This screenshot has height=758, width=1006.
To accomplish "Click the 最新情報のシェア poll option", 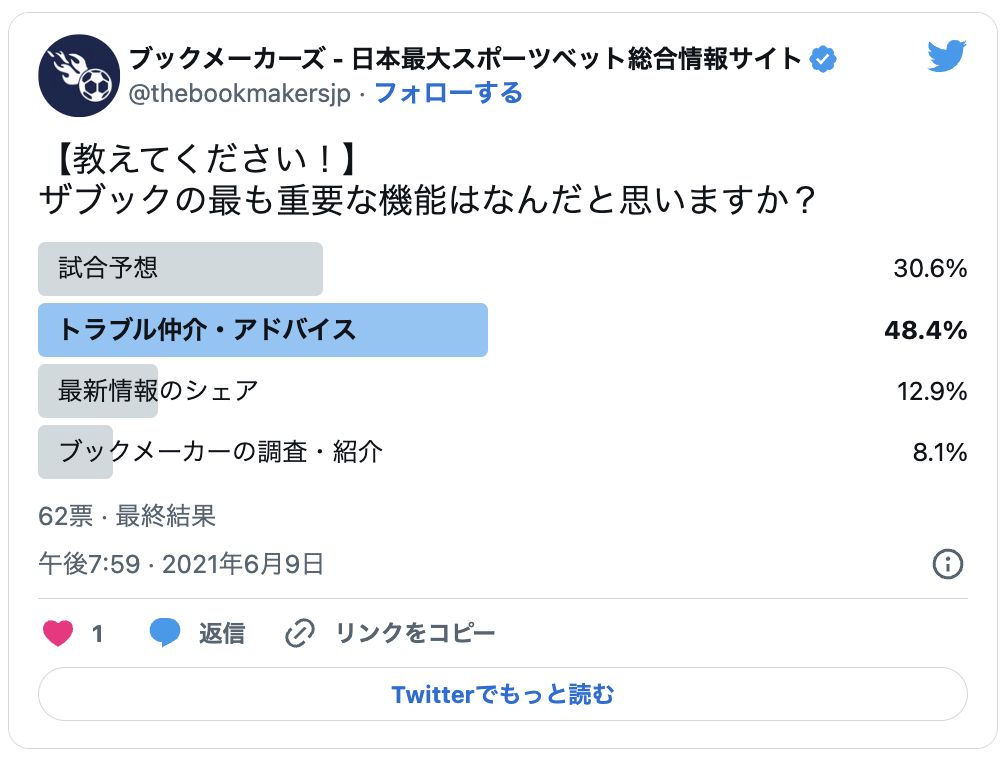I will pyautogui.click(x=158, y=391).
